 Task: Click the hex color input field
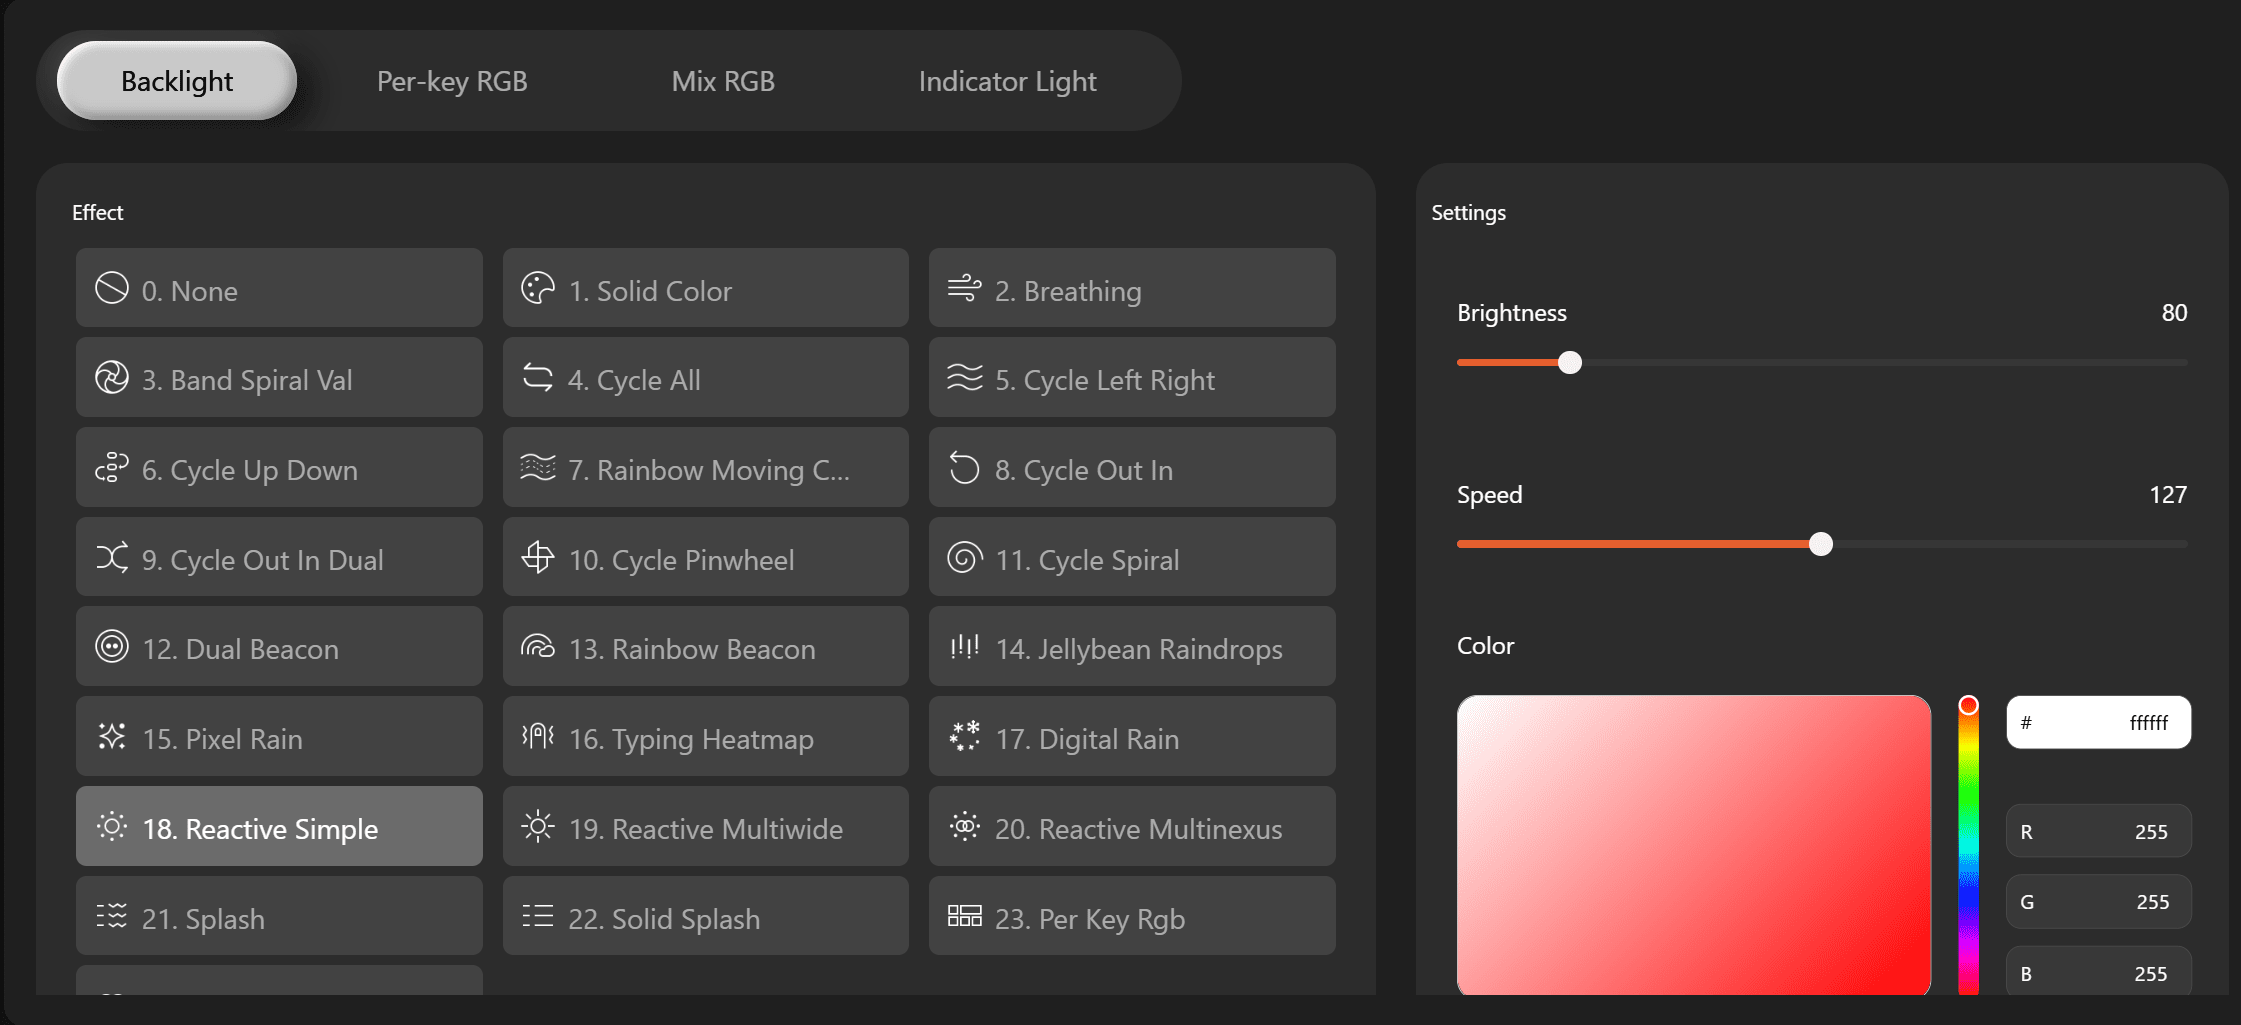pos(2098,722)
